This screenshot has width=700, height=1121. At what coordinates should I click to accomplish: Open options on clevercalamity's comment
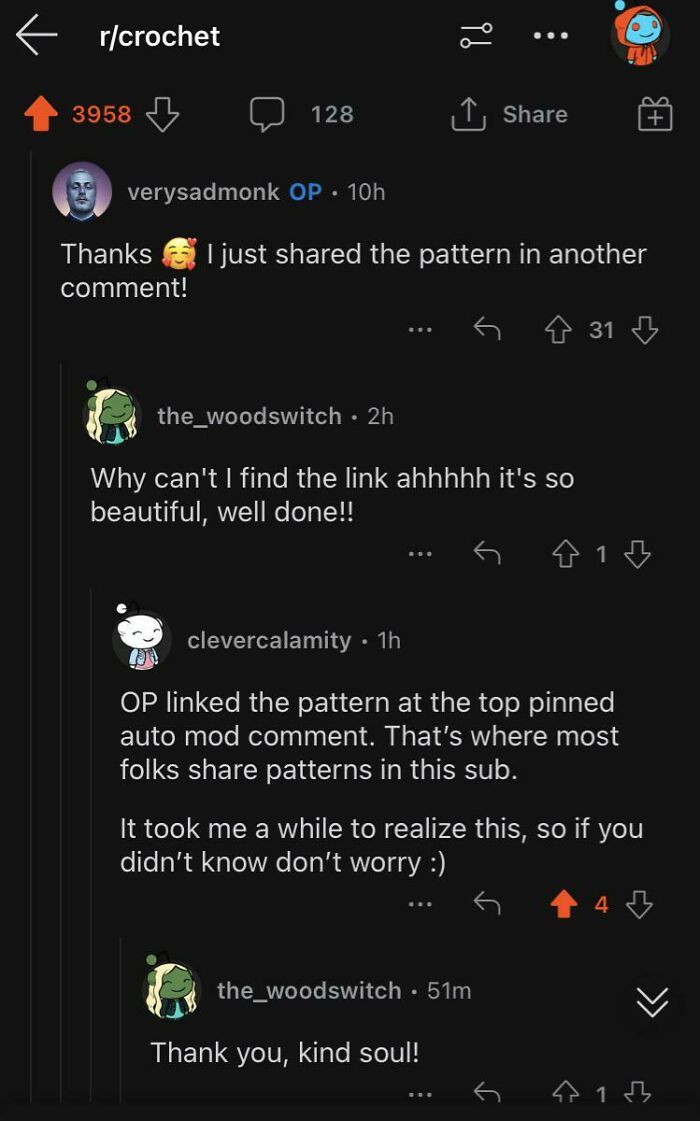tap(420, 904)
